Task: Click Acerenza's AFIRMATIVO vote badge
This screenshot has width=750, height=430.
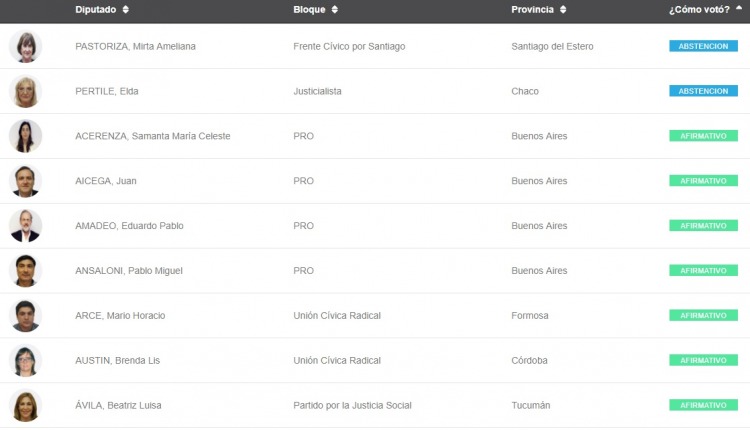Action: point(703,136)
